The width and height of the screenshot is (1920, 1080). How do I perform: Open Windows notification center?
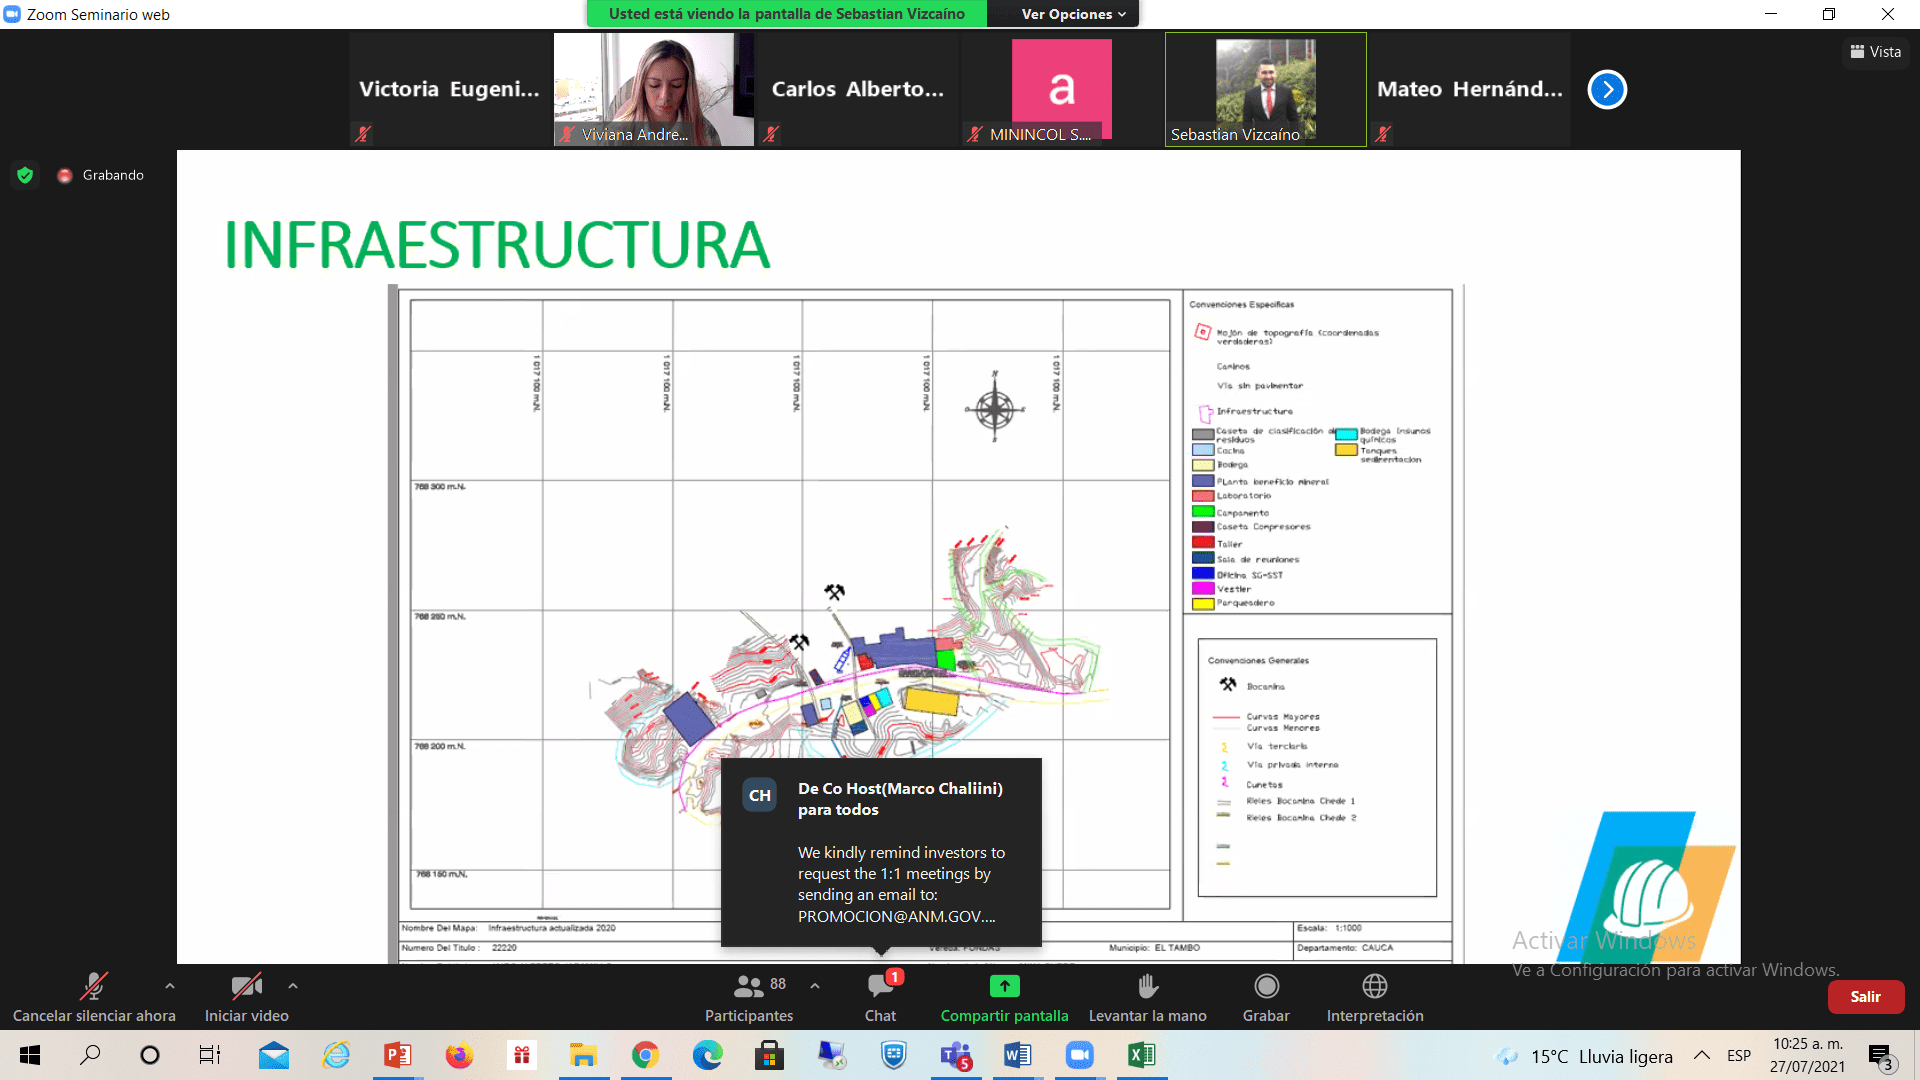coord(1880,1056)
